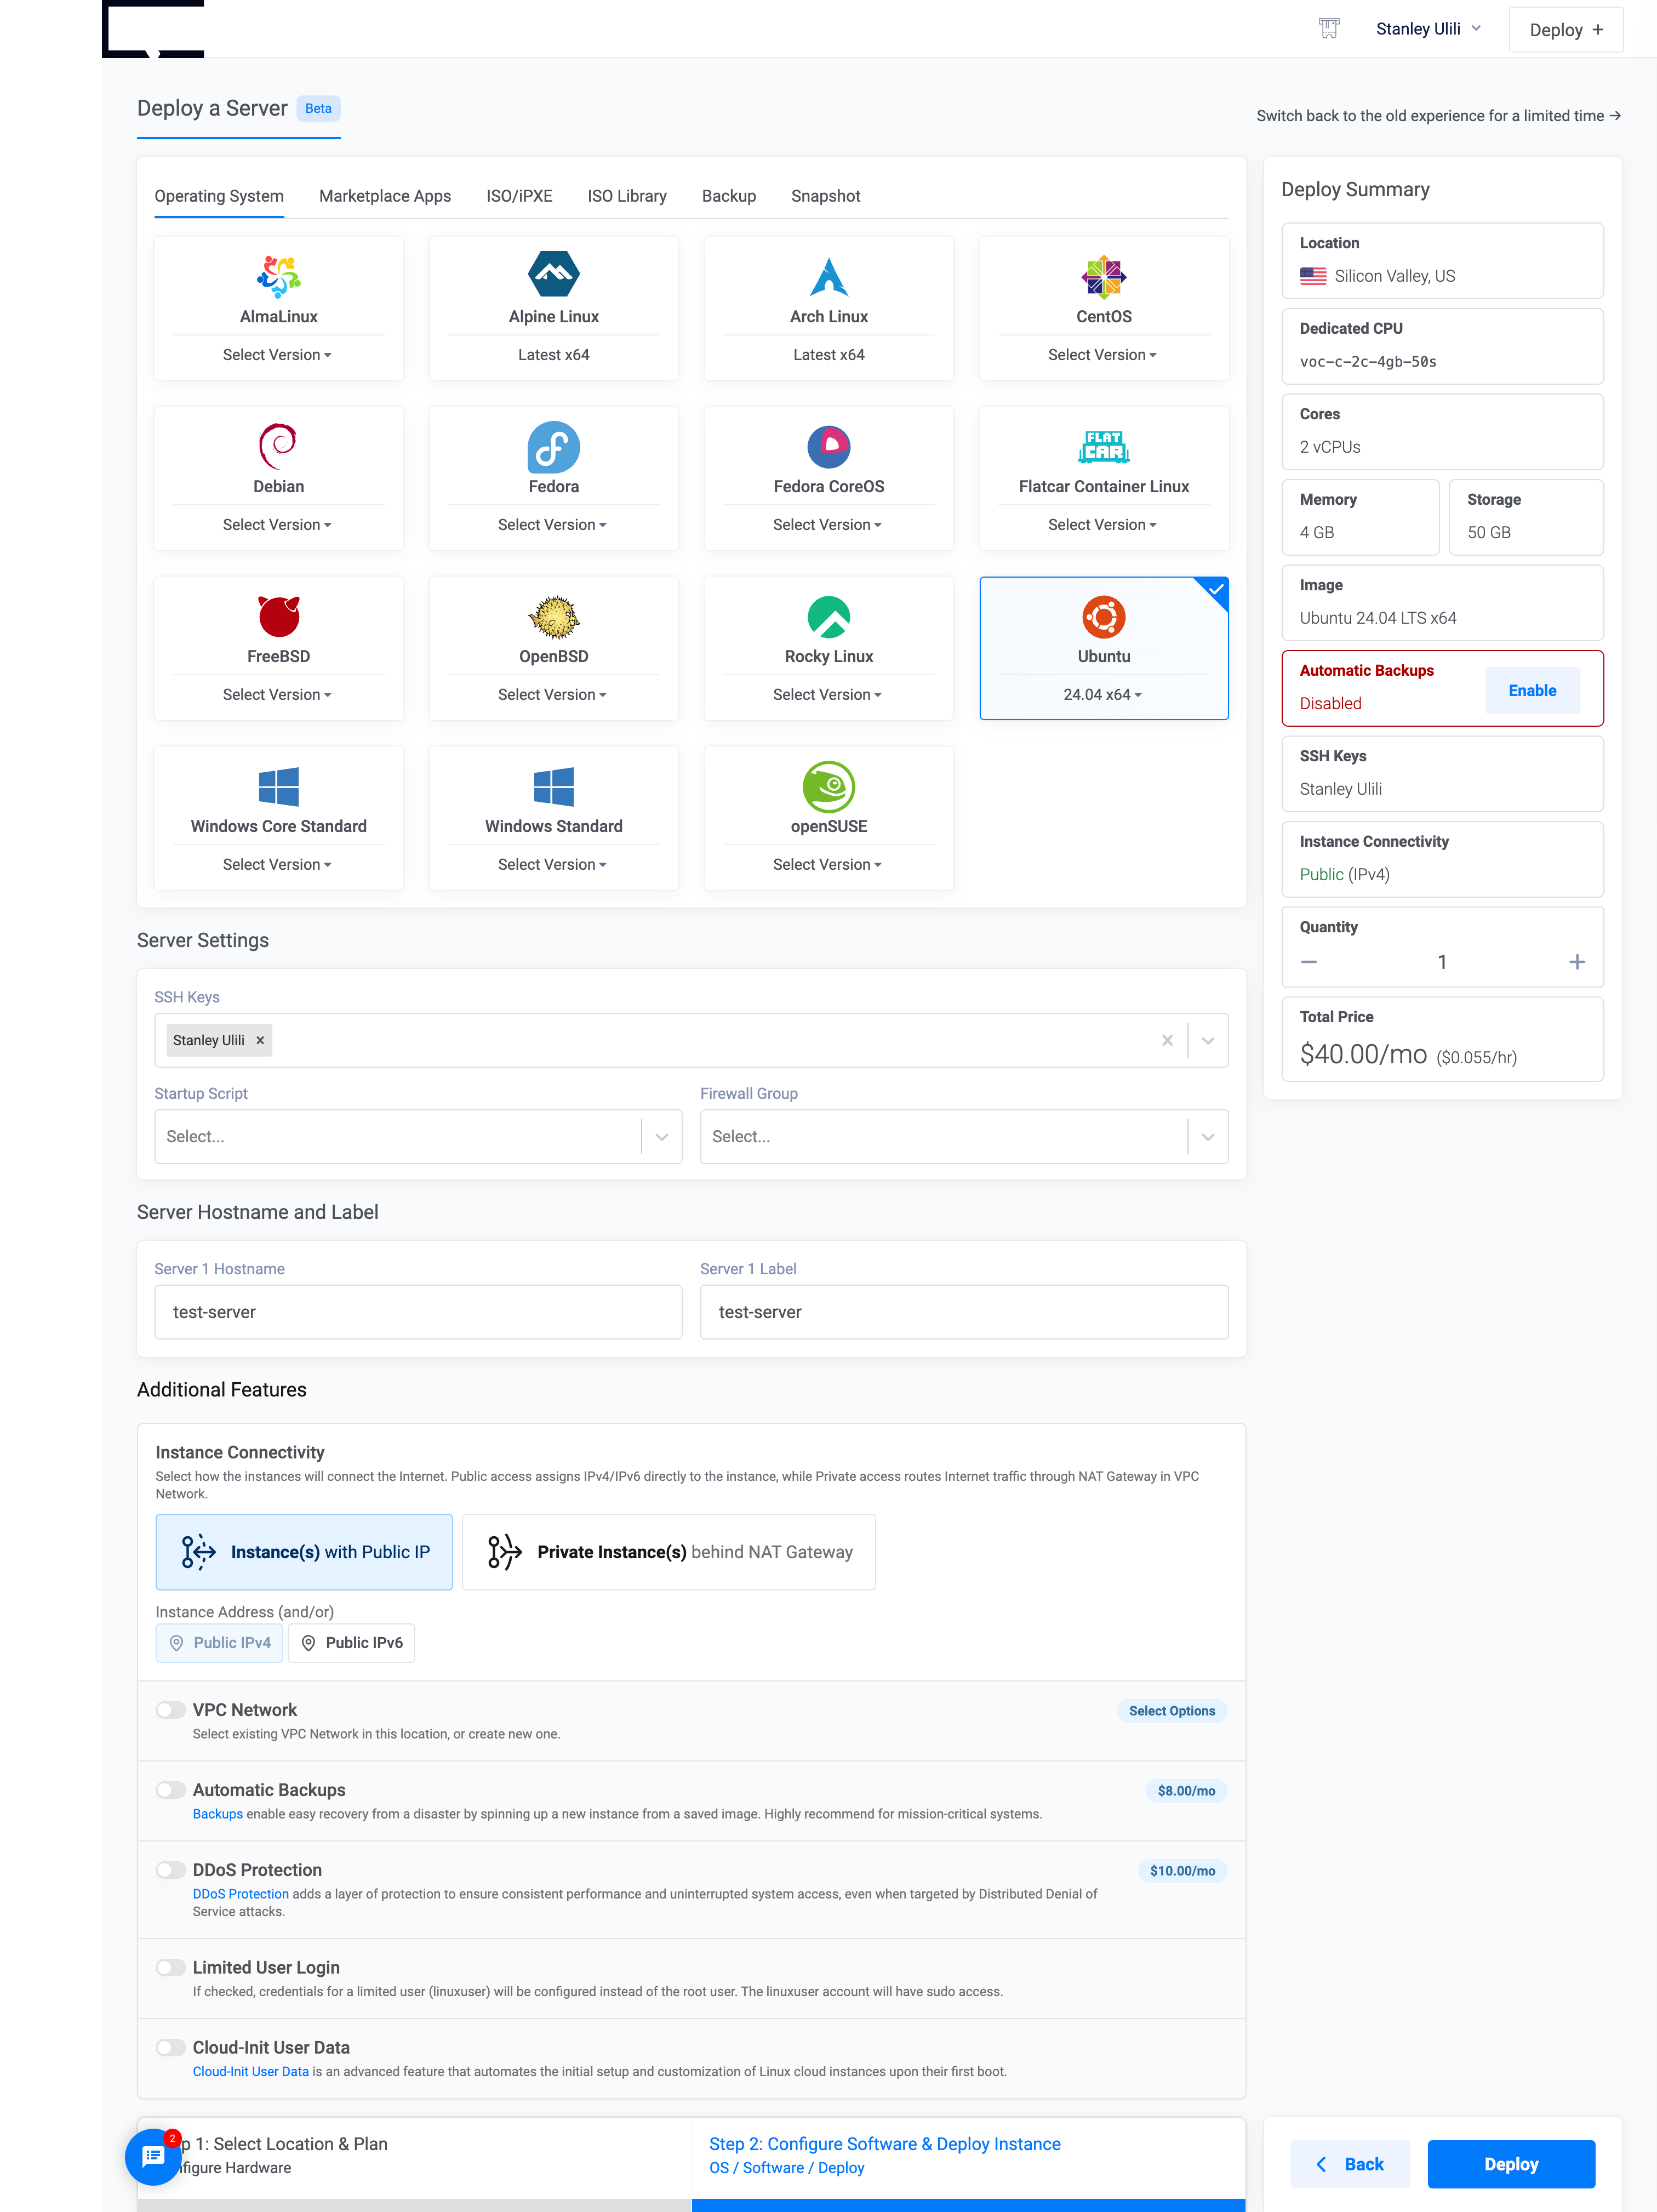
Task: Turn on DDoS Protection
Action: [x=170, y=1869]
